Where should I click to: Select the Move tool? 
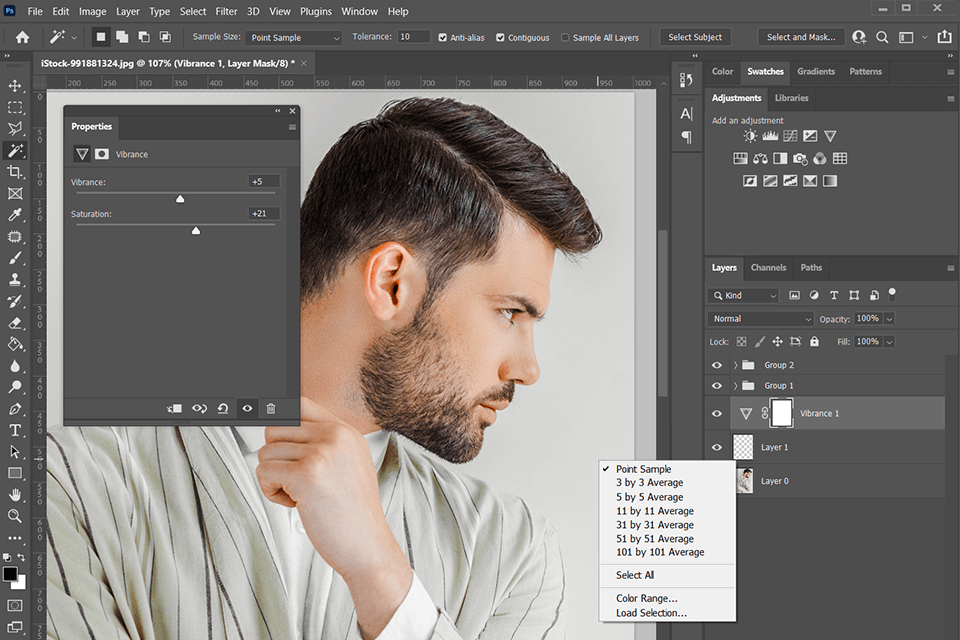pyautogui.click(x=15, y=85)
